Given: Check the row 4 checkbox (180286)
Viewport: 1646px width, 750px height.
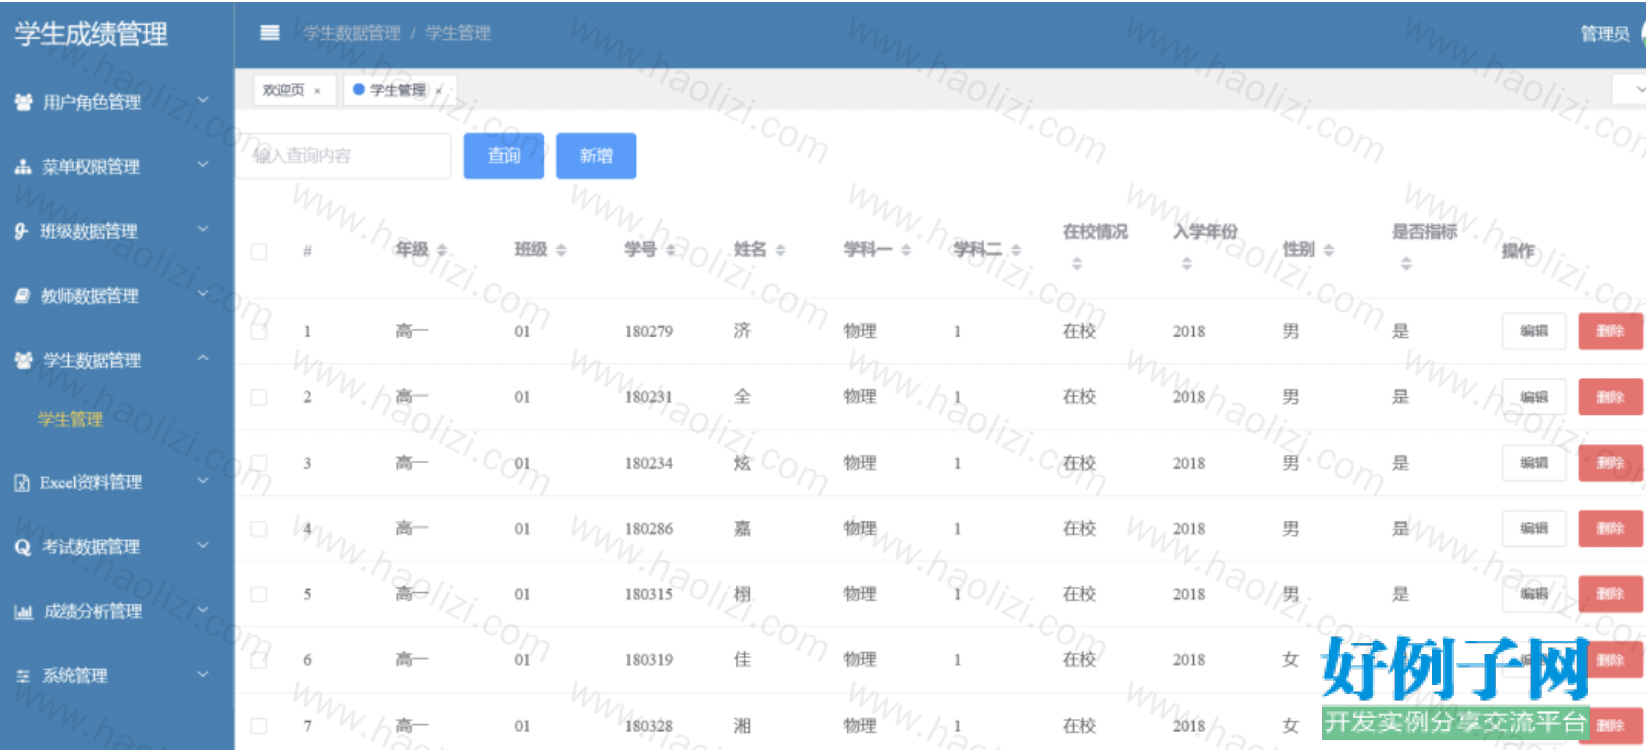Looking at the screenshot, I should [259, 529].
